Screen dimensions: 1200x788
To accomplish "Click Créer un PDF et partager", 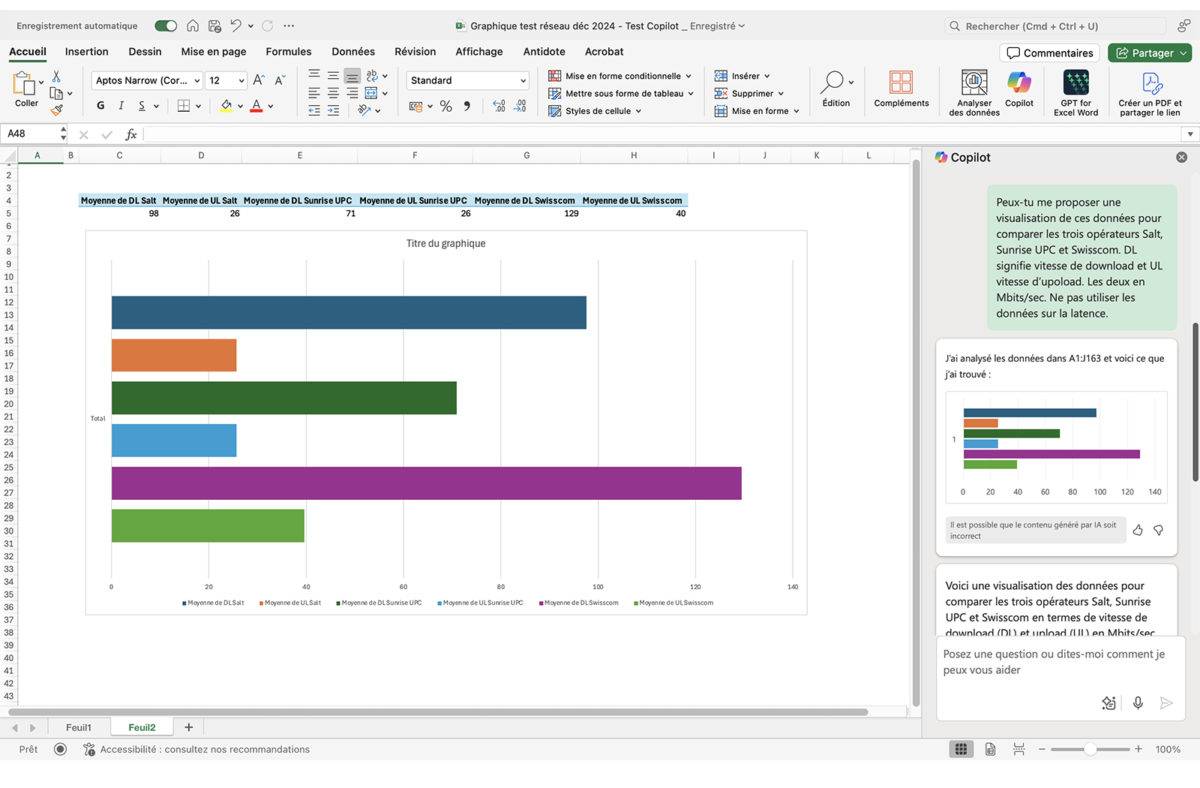I will pyautogui.click(x=1150, y=93).
